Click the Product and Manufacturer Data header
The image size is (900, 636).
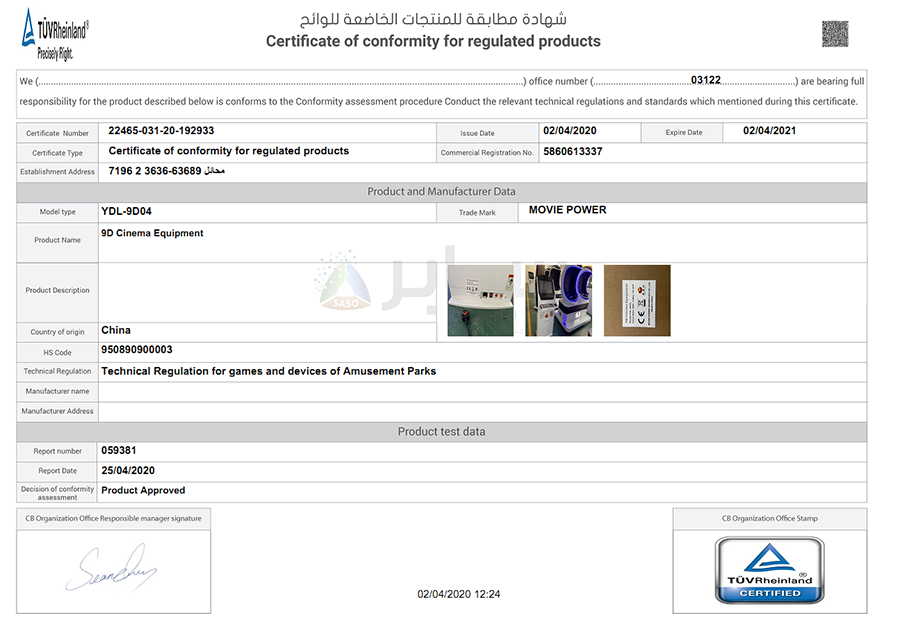point(441,192)
